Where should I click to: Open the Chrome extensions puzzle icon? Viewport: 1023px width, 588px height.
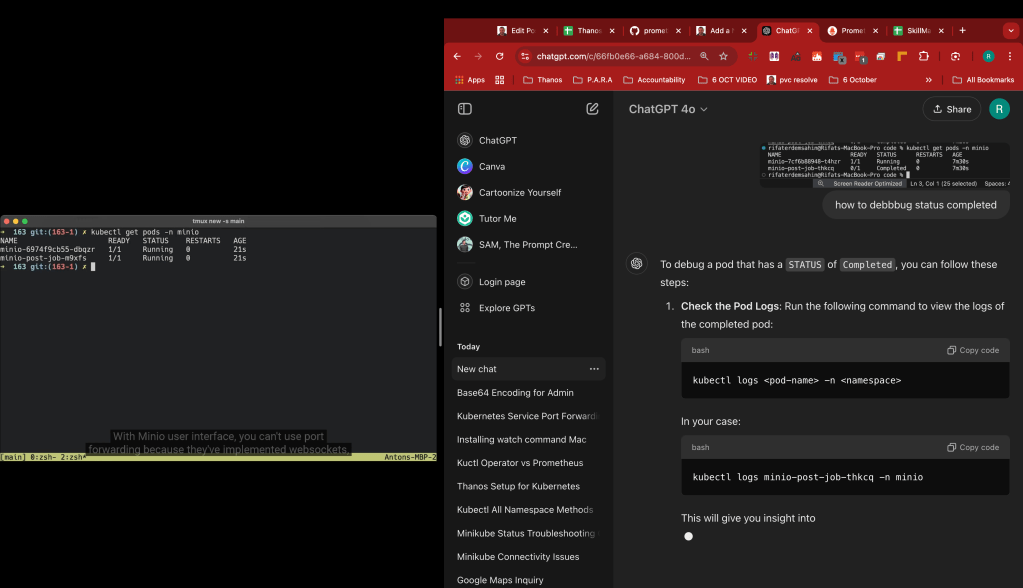click(x=924, y=57)
